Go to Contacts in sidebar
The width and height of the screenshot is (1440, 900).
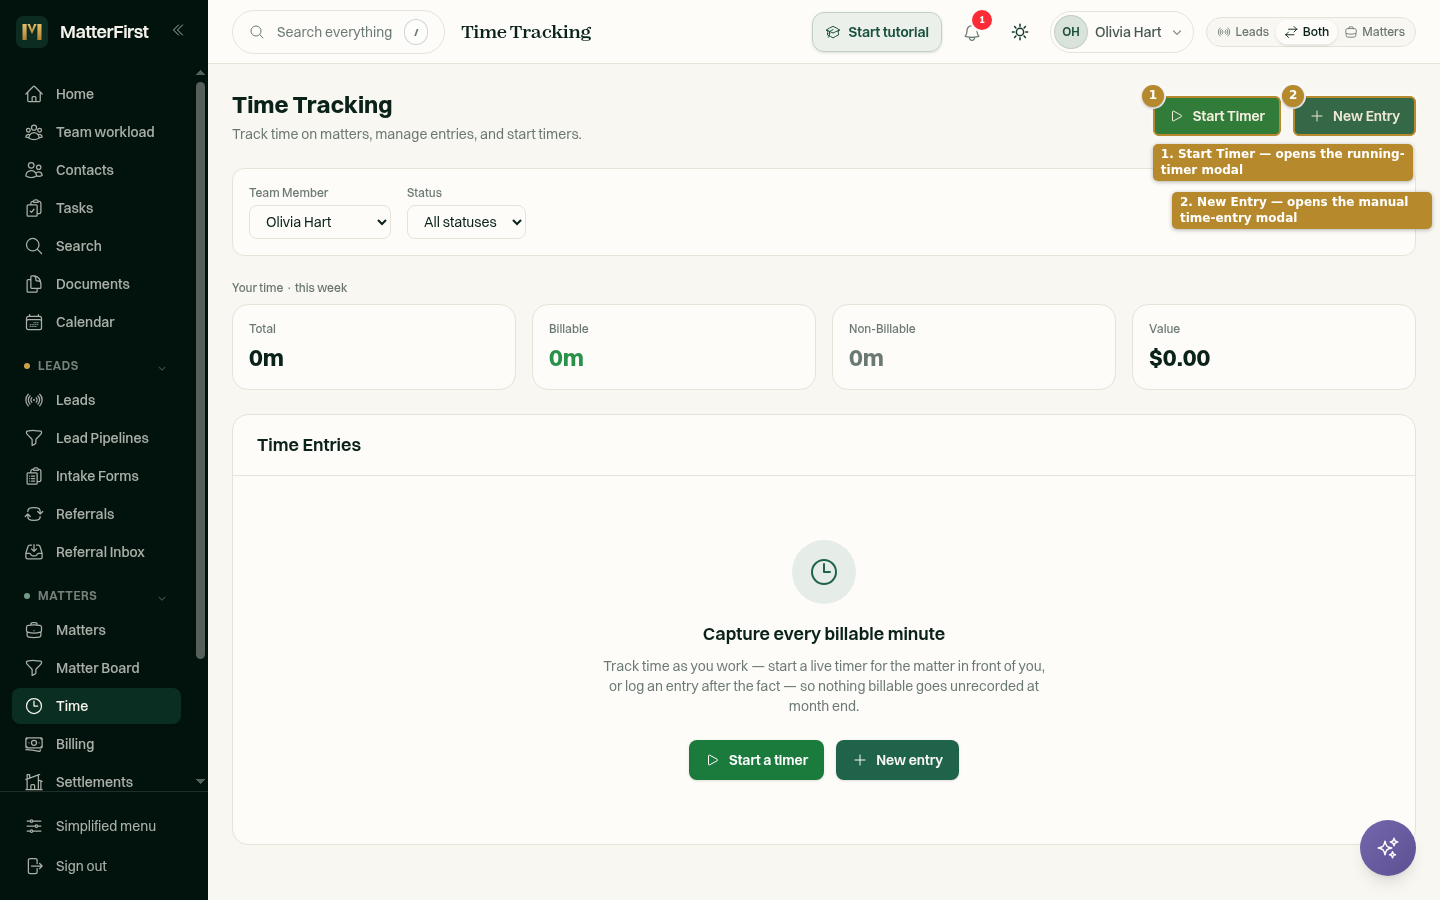point(96,170)
